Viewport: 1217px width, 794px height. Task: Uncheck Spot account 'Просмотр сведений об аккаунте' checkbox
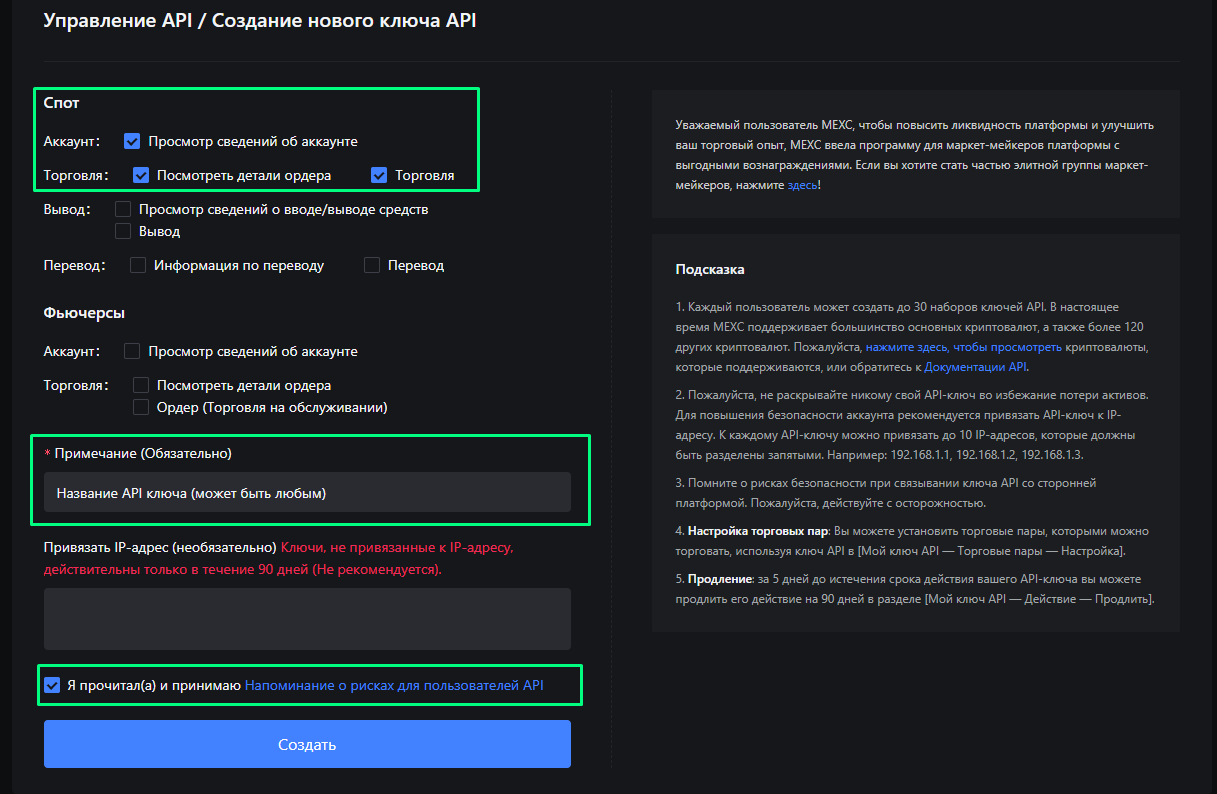point(132,141)
